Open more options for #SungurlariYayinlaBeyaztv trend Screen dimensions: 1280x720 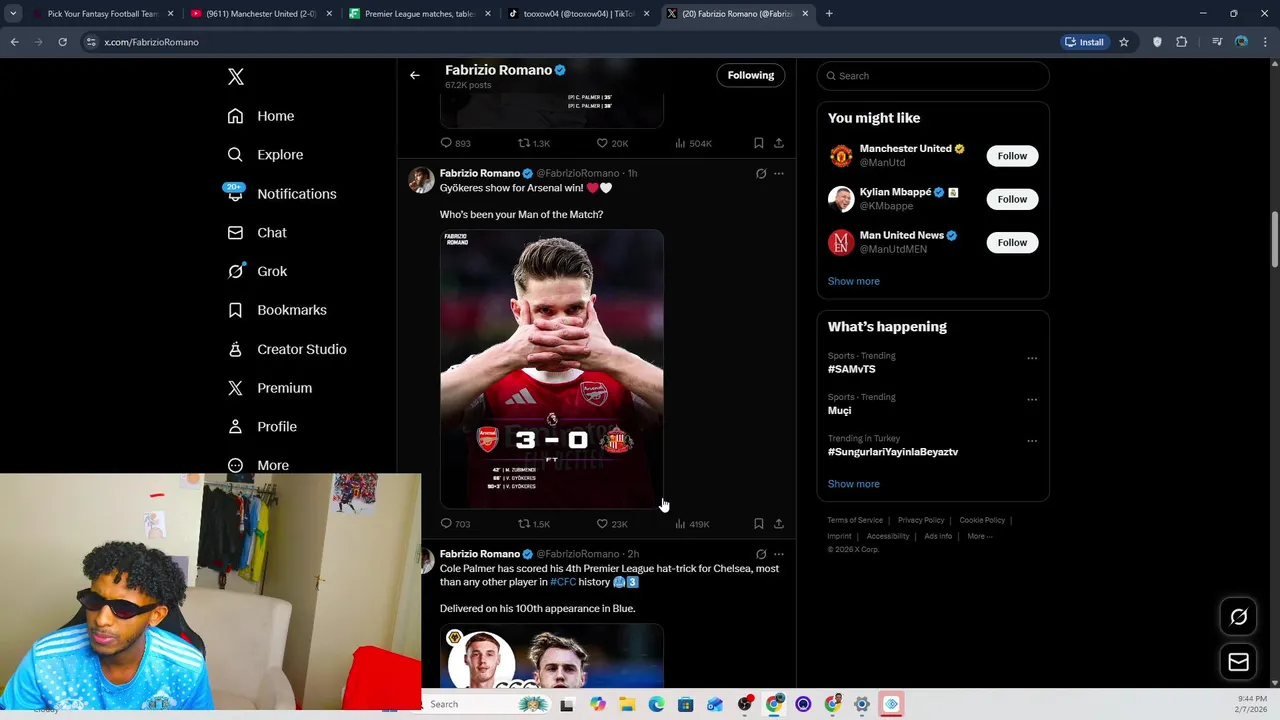[x=1032, y=440]
